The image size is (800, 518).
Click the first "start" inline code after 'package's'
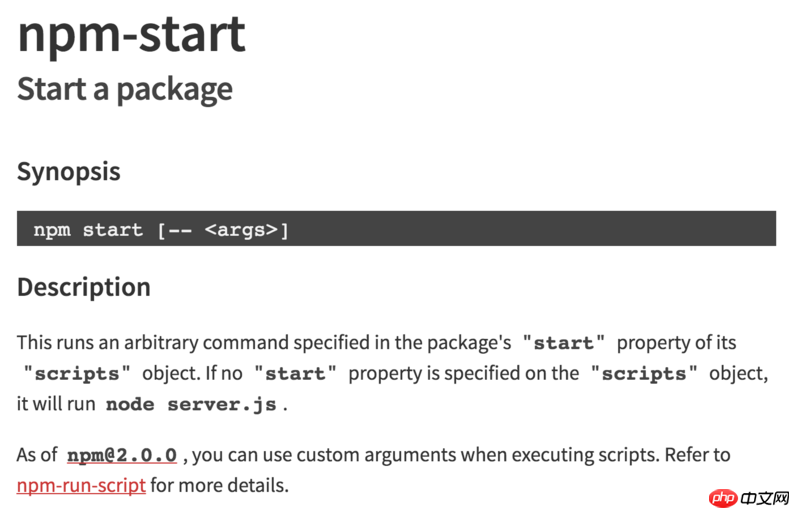point(564,343)
